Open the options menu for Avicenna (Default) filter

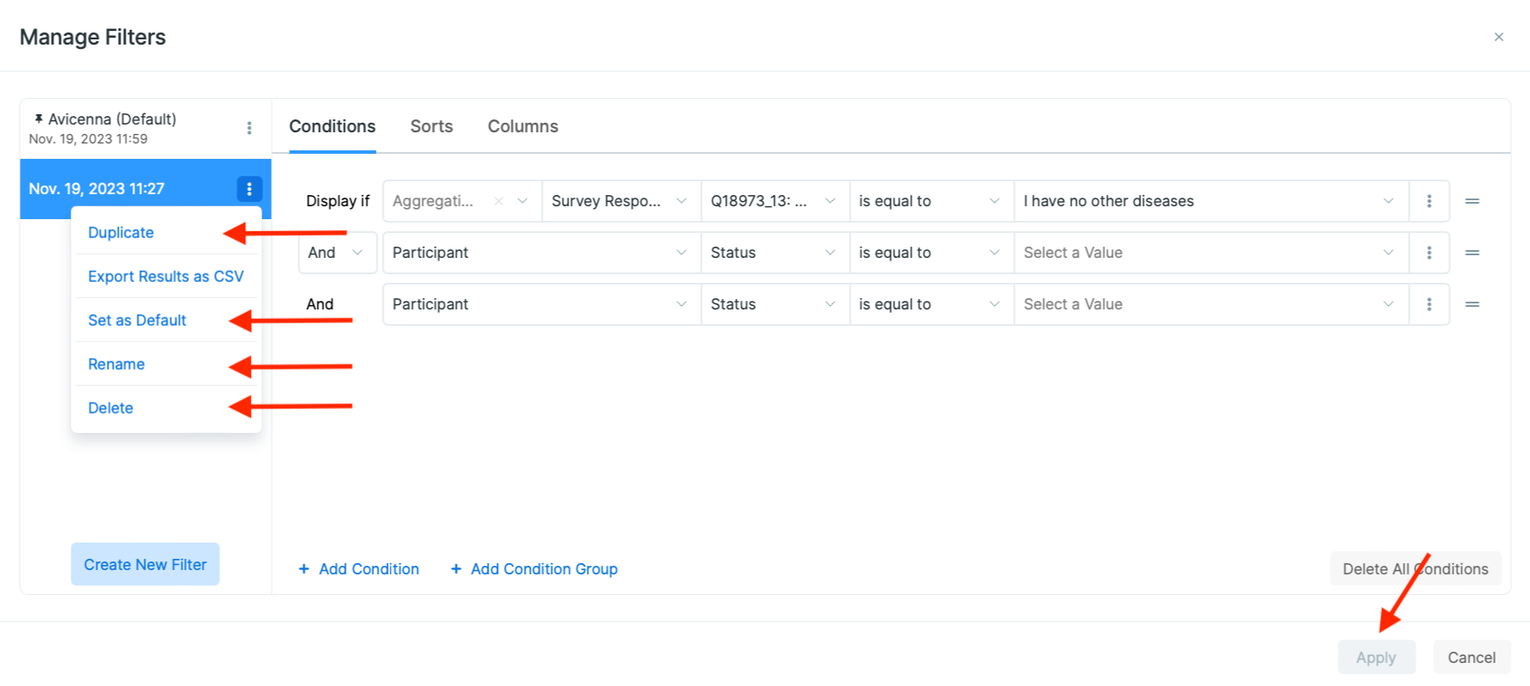click(x=249, y=128)
